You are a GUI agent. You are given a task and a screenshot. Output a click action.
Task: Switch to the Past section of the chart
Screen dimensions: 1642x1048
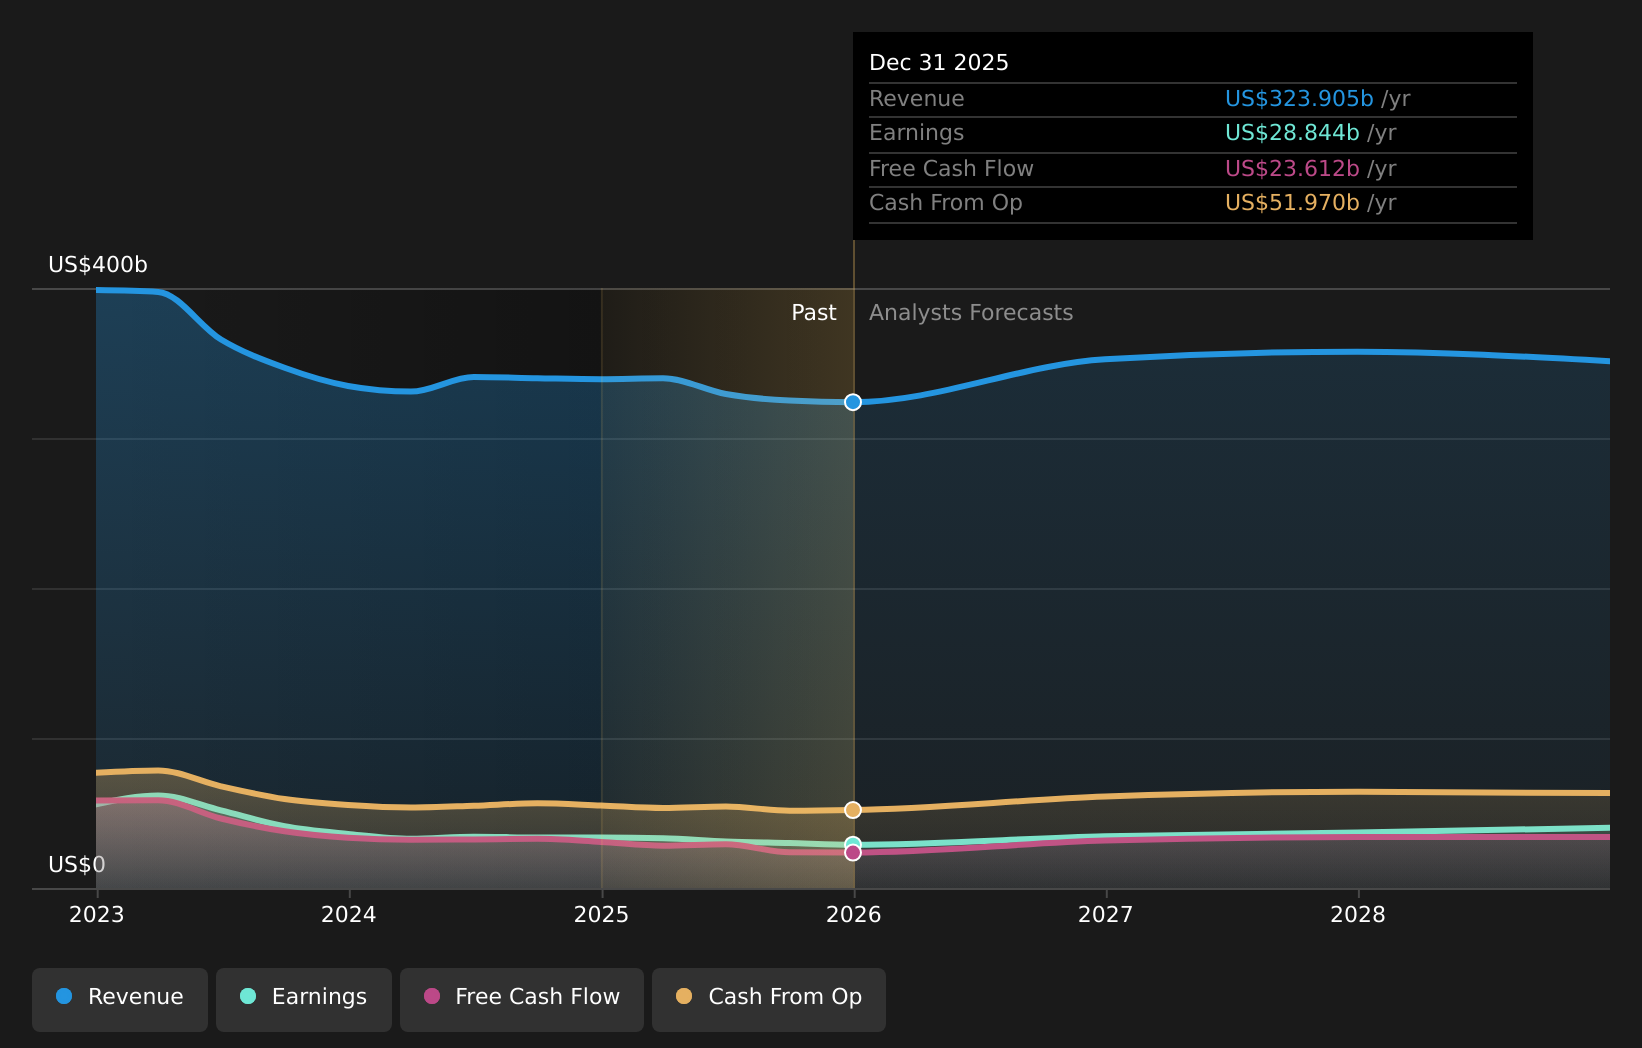[x=813, y=312]
